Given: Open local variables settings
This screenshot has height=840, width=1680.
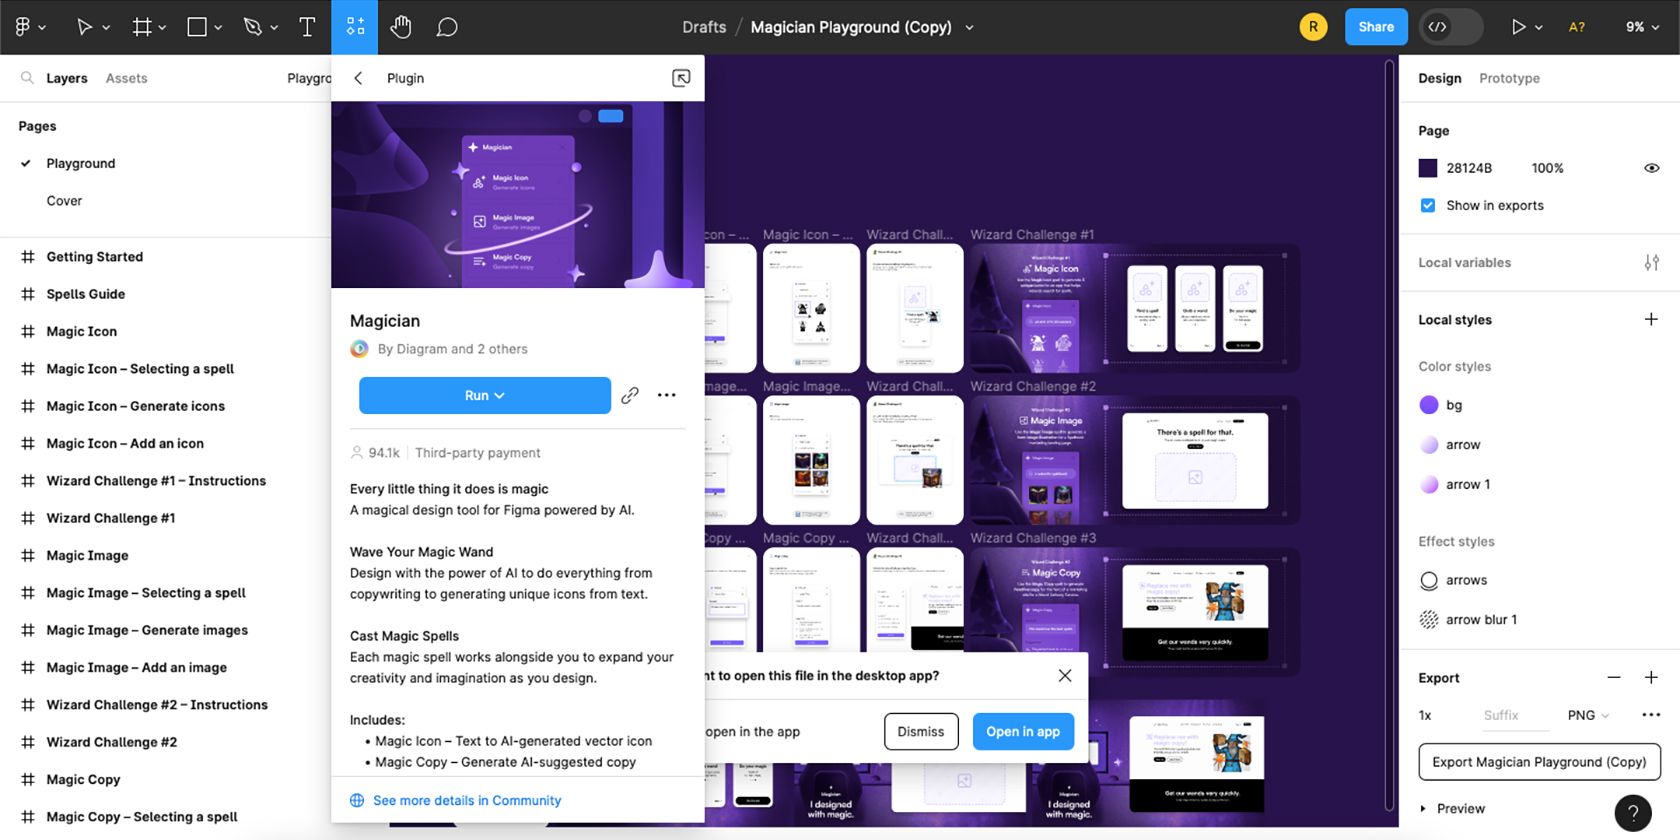Looking at the screenshot, I should click(1651, 262).
